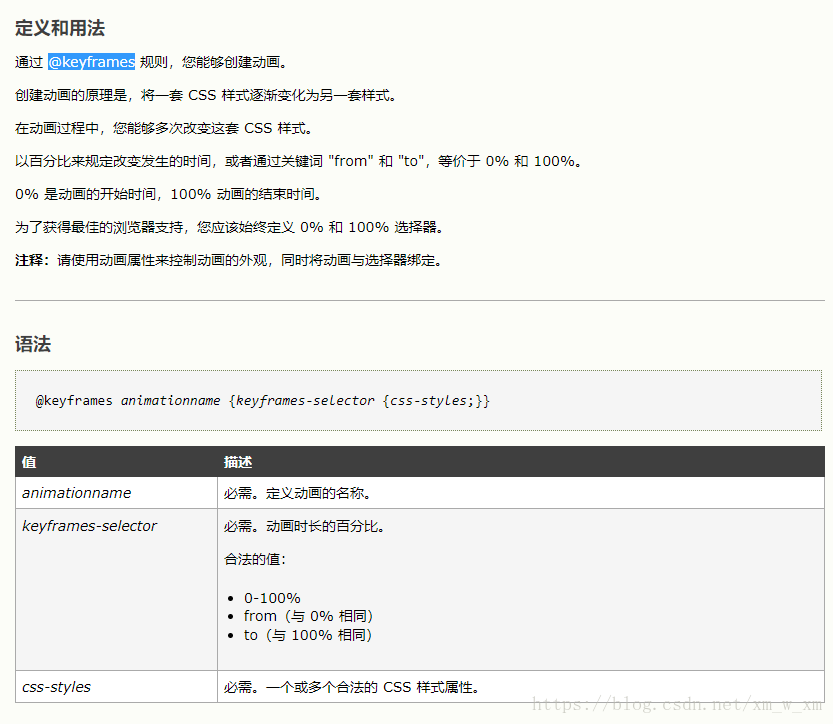Click the to (与 100% 相同) bullet
833x724 pixels.
310,634
